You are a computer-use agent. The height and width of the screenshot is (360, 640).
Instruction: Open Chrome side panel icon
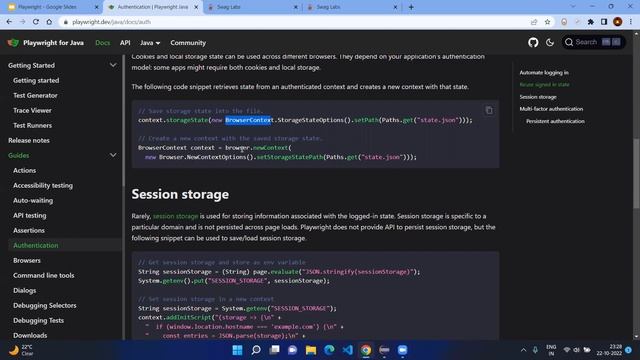(604, 22)
